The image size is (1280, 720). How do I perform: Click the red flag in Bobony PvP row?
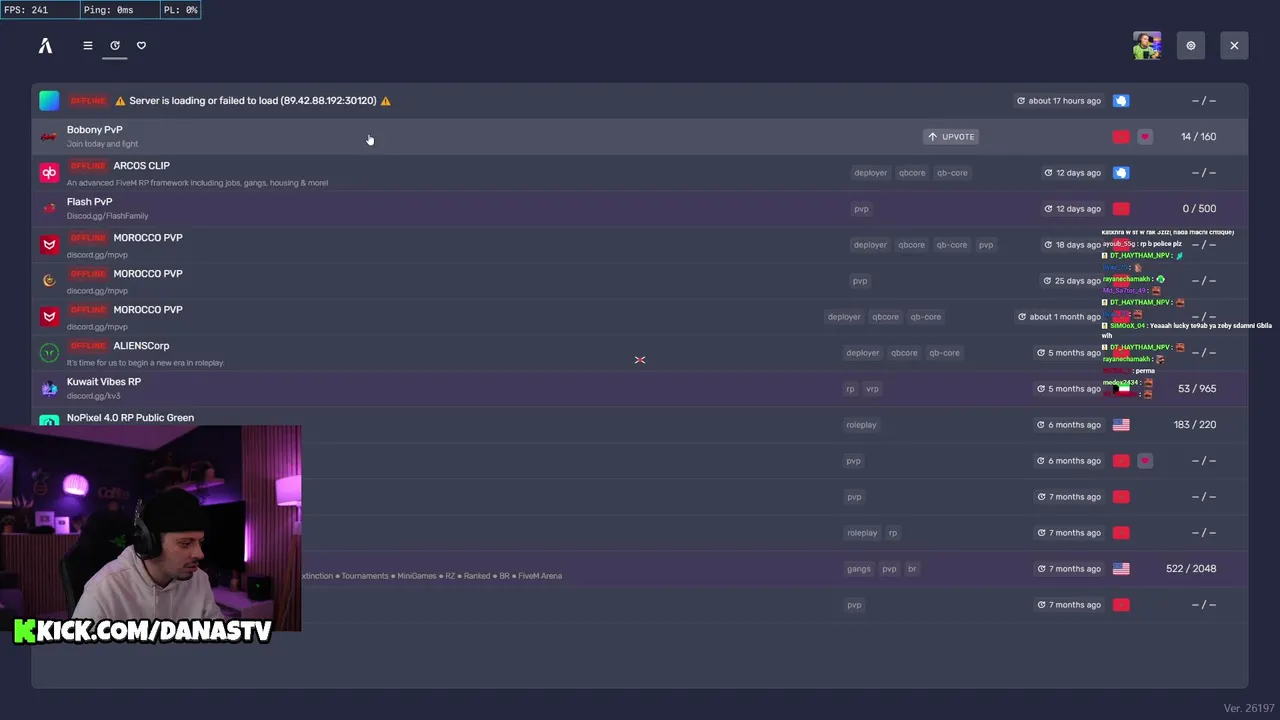click(x=1121, y=137)
